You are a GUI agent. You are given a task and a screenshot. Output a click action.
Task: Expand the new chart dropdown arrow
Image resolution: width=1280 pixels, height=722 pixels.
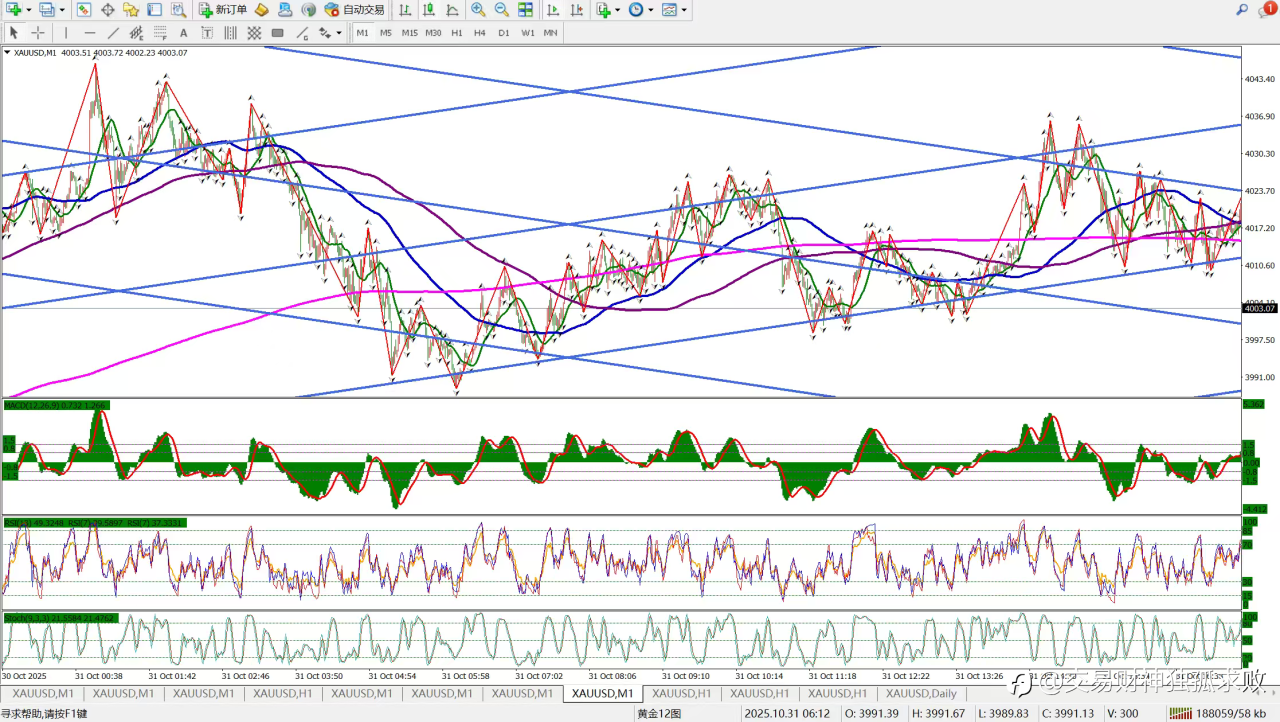(28, 10)
